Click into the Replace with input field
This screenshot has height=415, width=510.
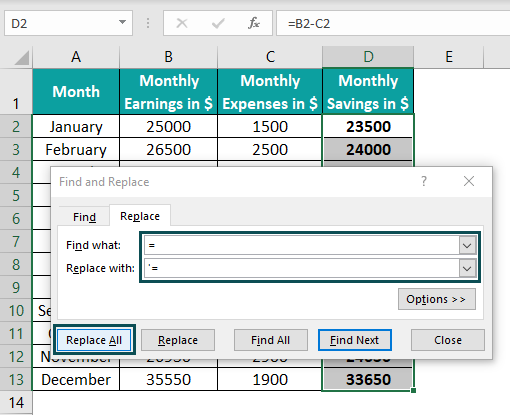301,268
